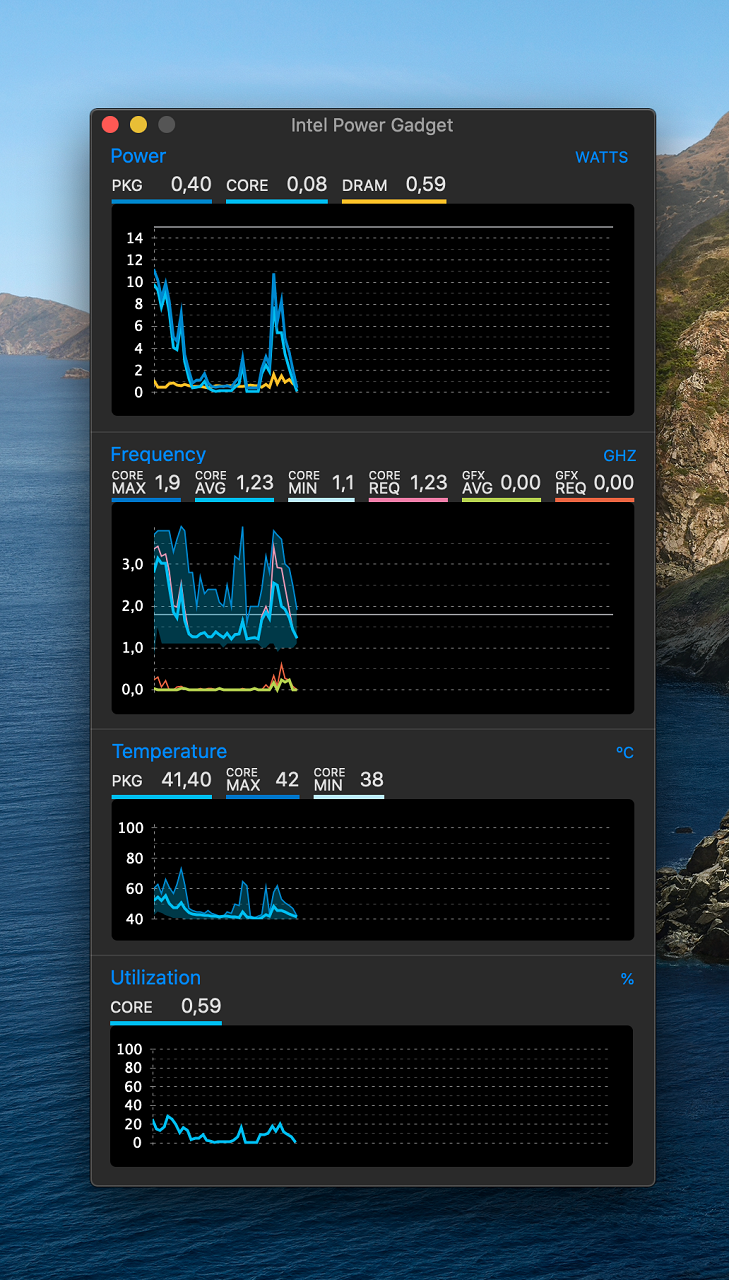Select the PKG power reading
The width and height of the screenshot is (729, 1280).
coord(161,185)
